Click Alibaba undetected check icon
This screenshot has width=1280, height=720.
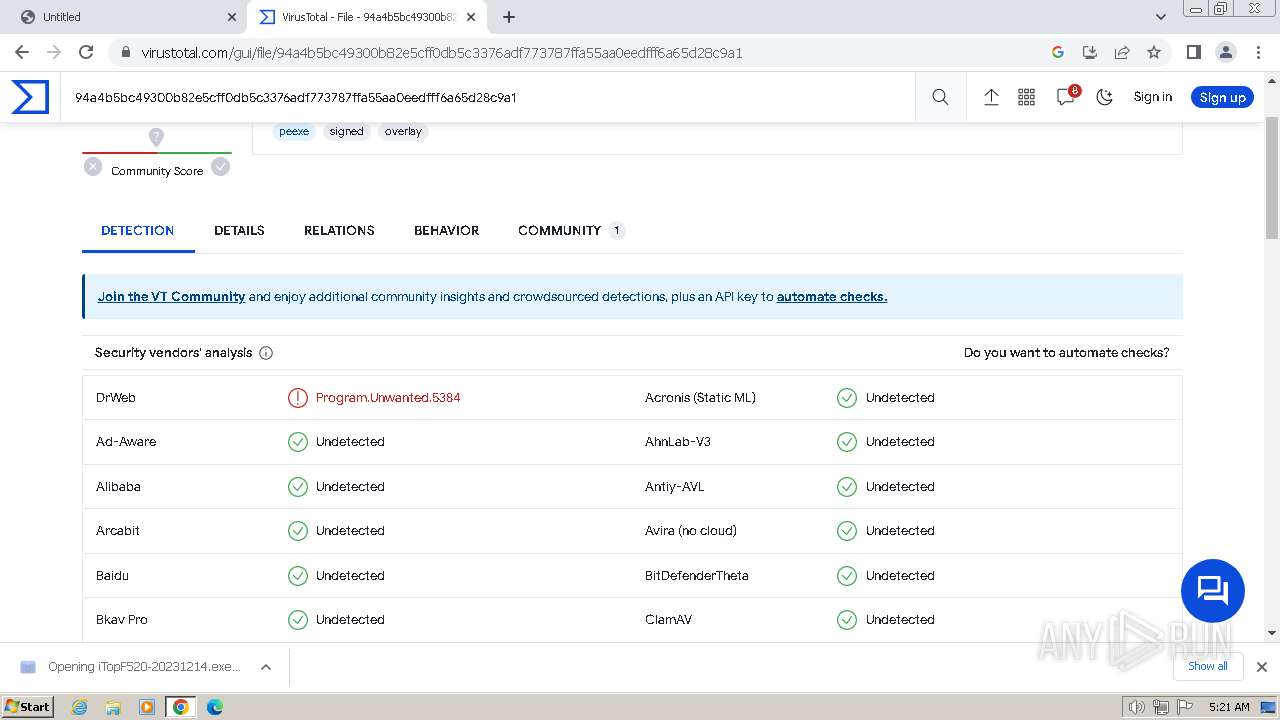(298, 487)
